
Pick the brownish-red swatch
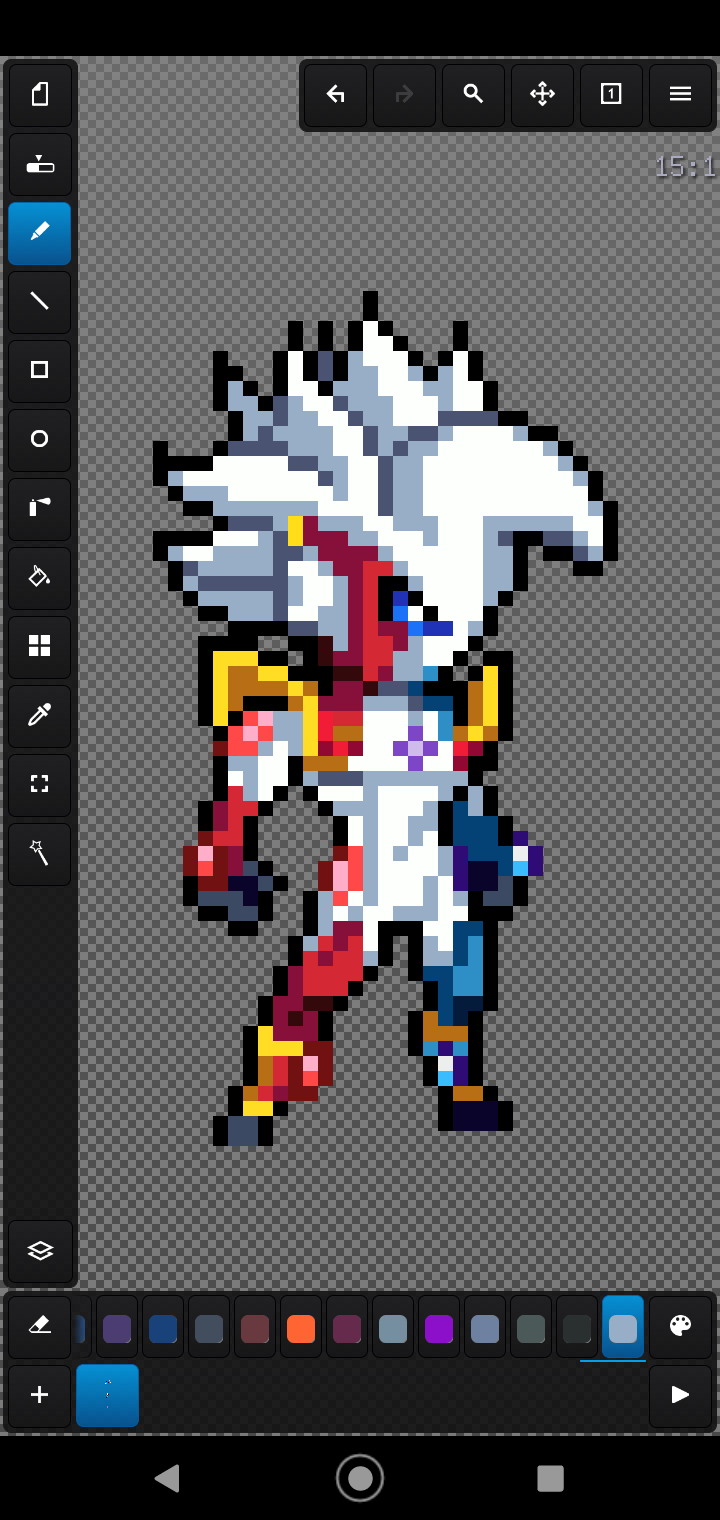(x=255, y=1328)
